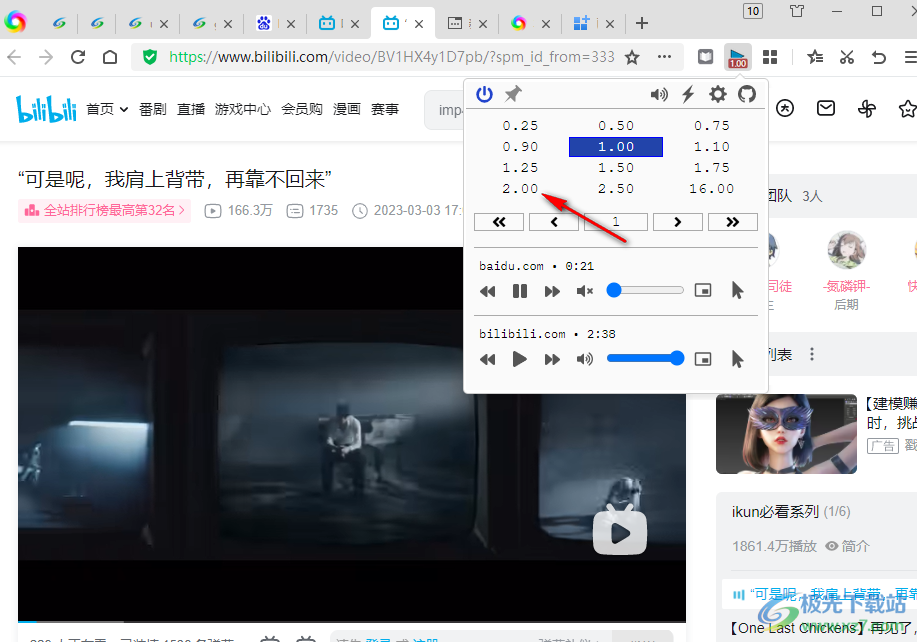Click the bilibili.com cursor jump icon
This screenshot has height=642, width=917.
click(737, 359)
